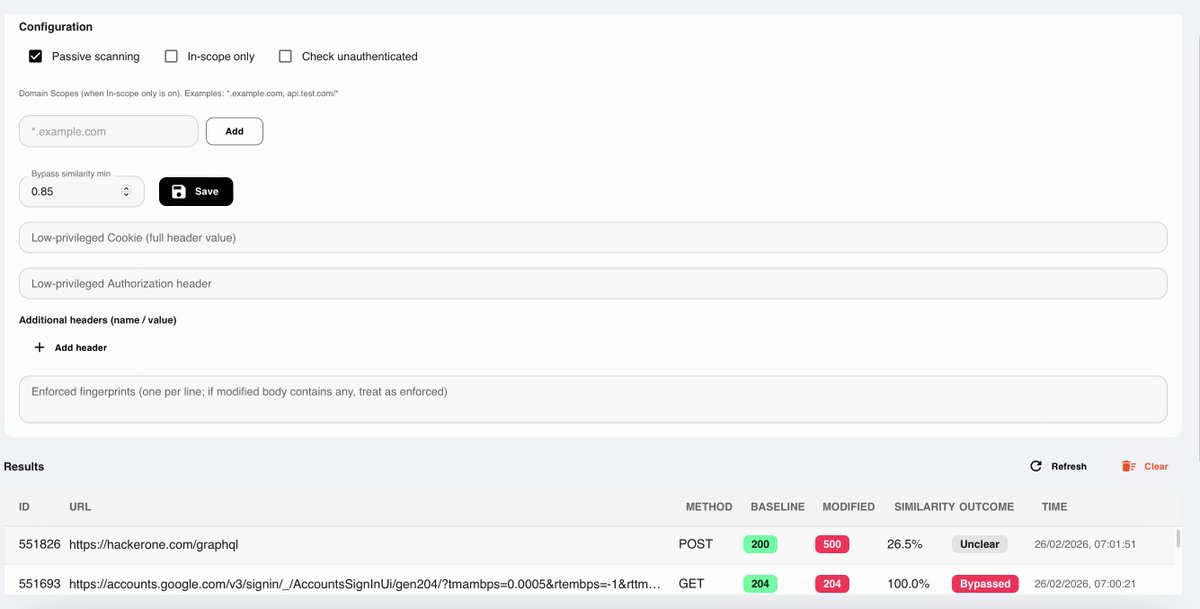
Task: Click the METHOD column header
Action: pos(709,507)
